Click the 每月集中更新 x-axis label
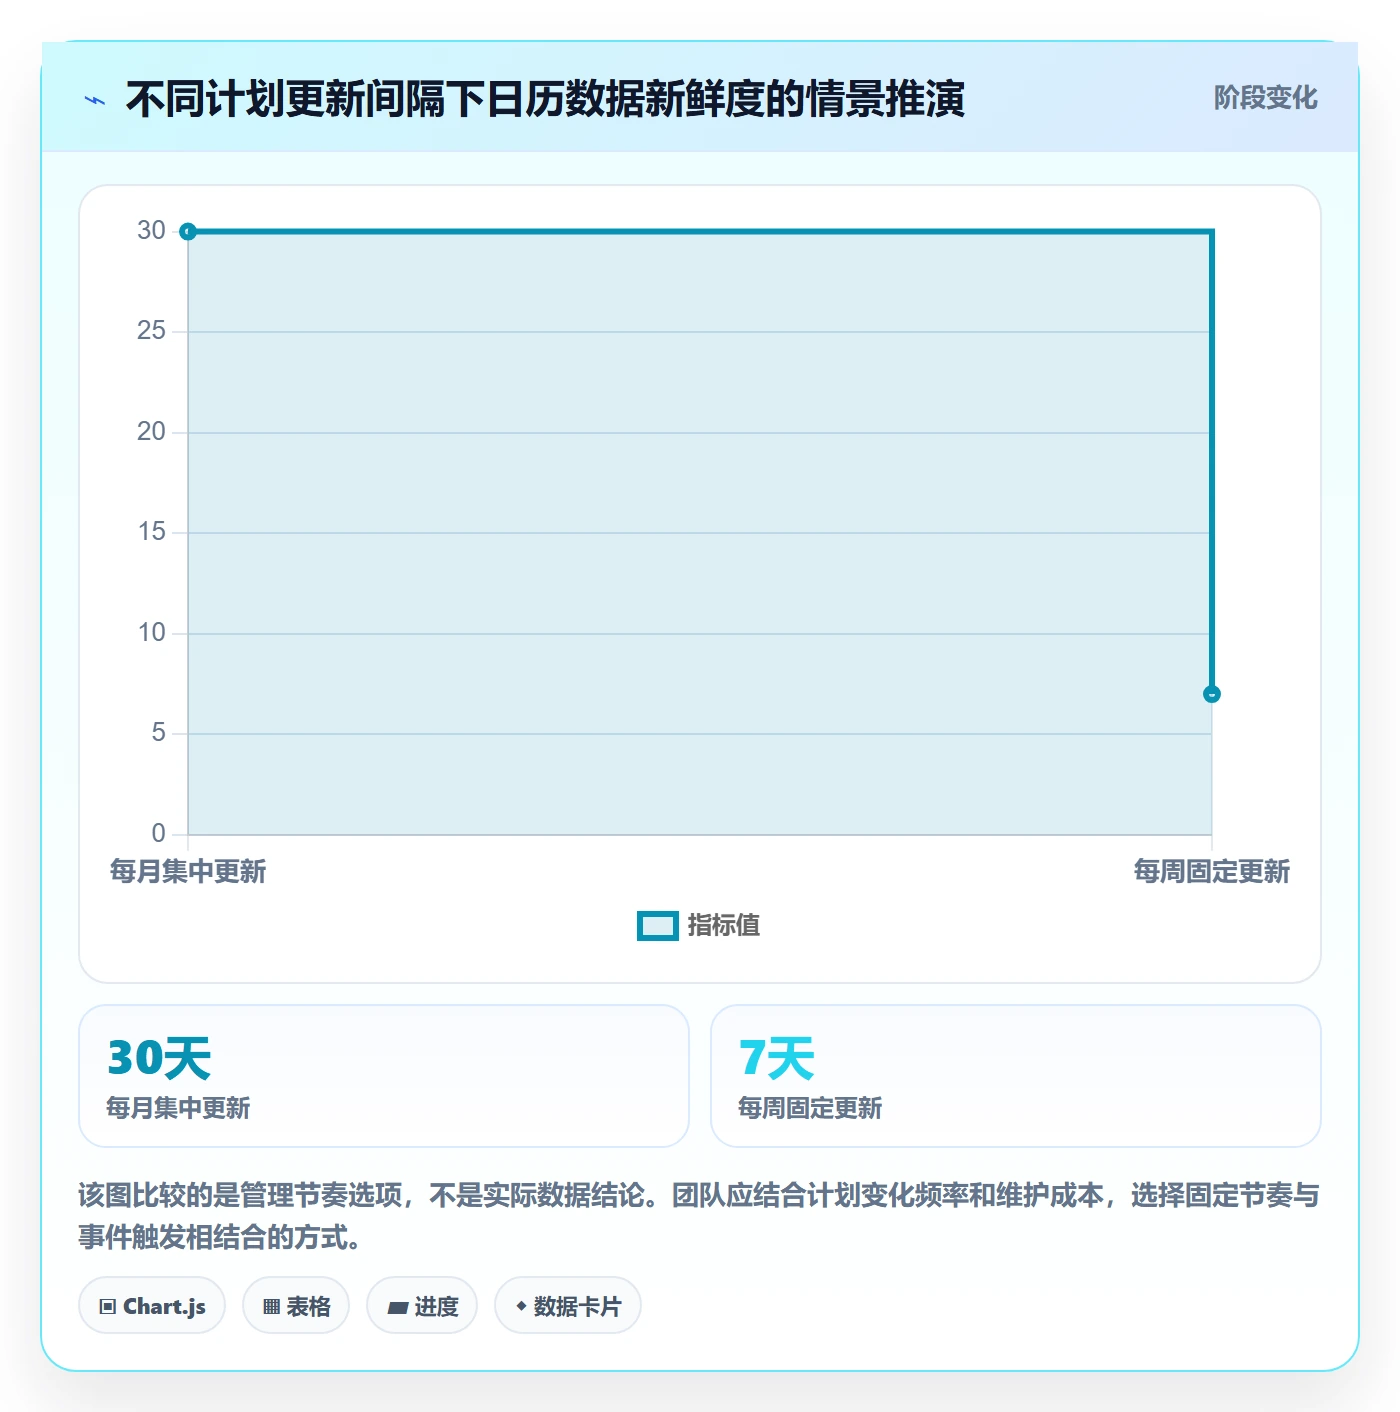Image resolution: width=1400 pixels, height=1412 pixels. 188,871
